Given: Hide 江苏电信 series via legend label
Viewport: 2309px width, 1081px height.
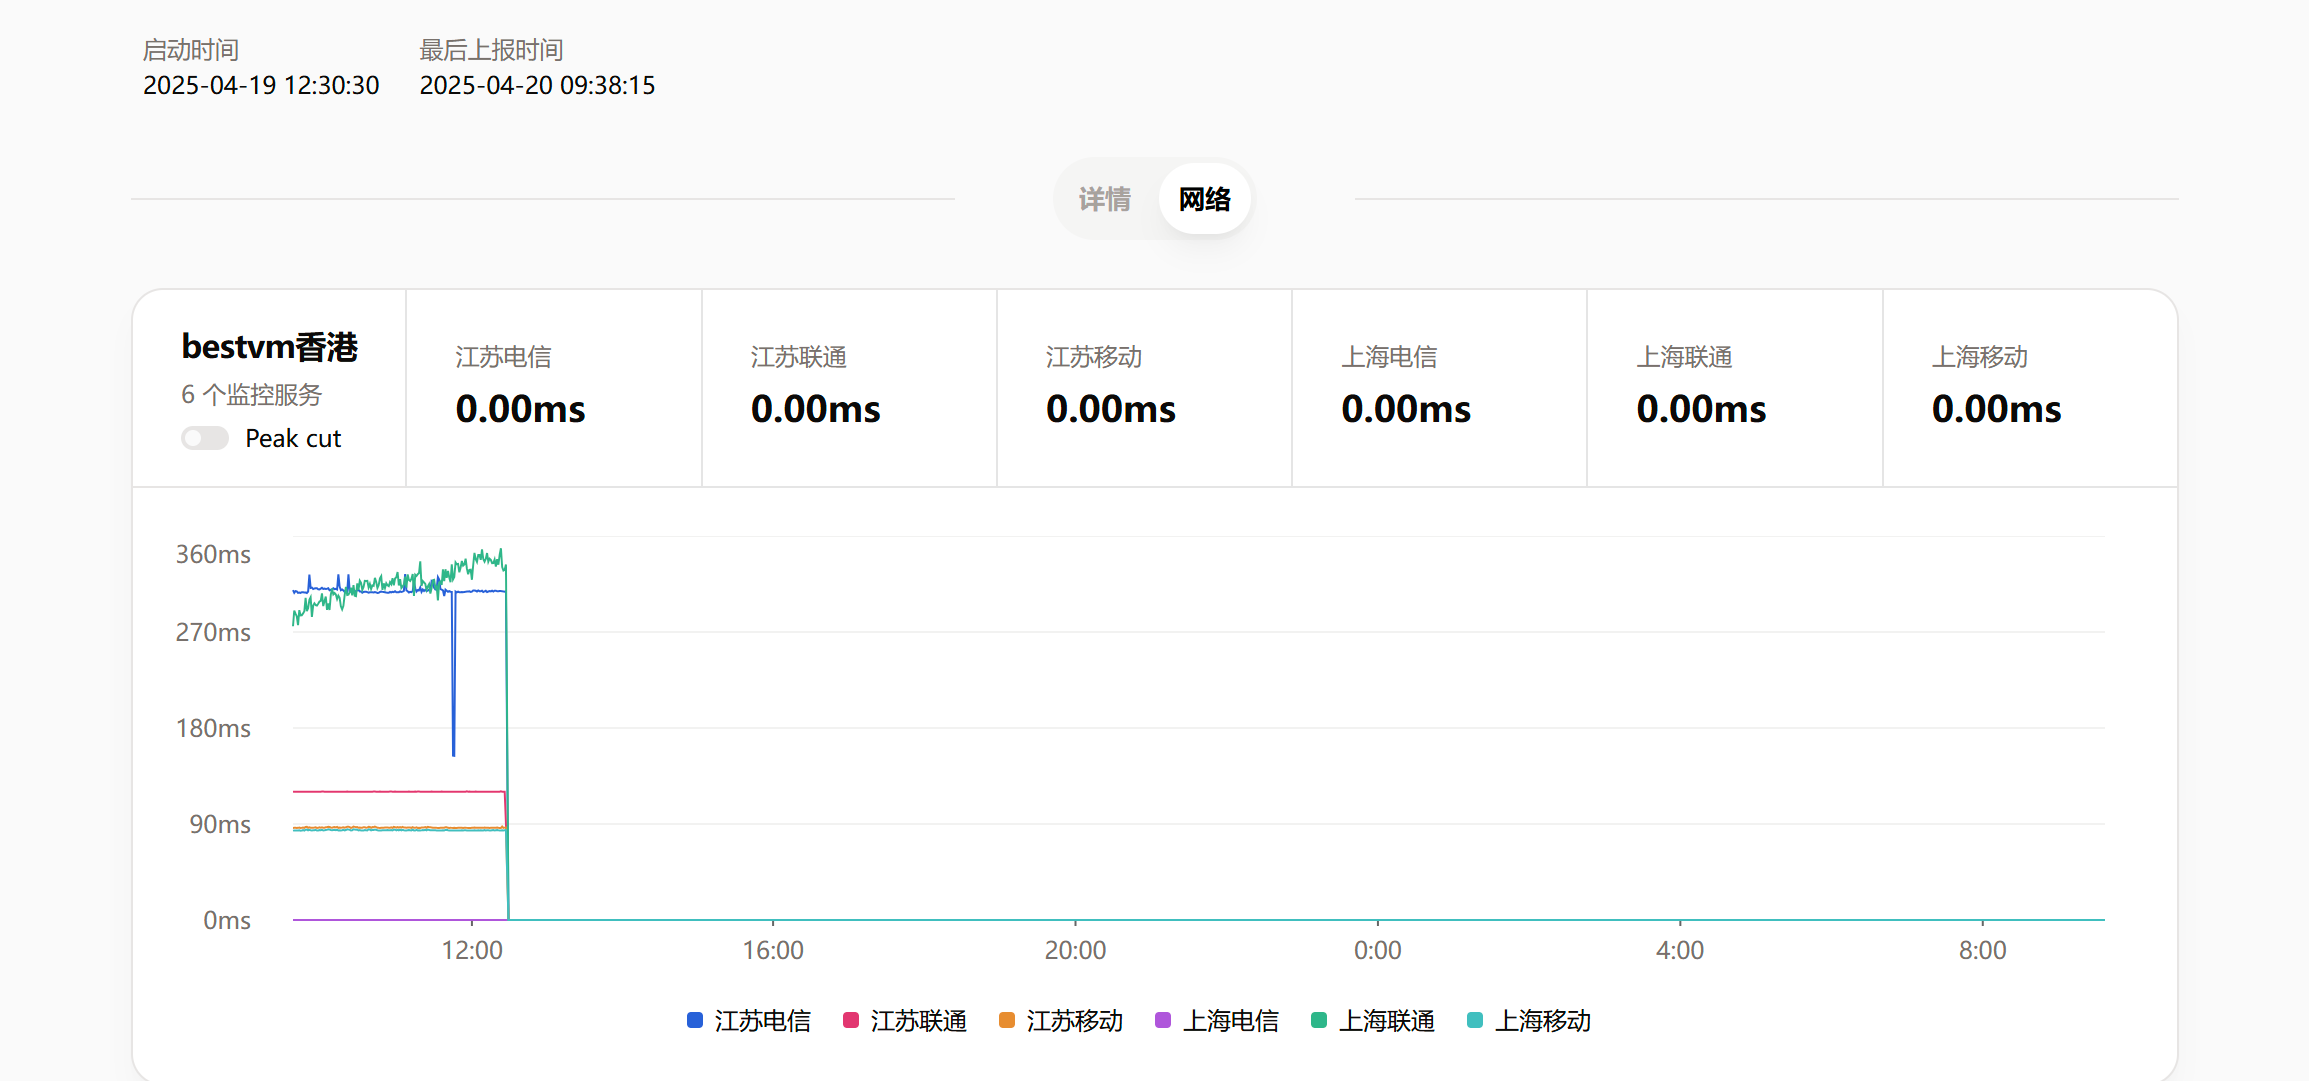Looking at the screenshot, I should point(762,1020).
